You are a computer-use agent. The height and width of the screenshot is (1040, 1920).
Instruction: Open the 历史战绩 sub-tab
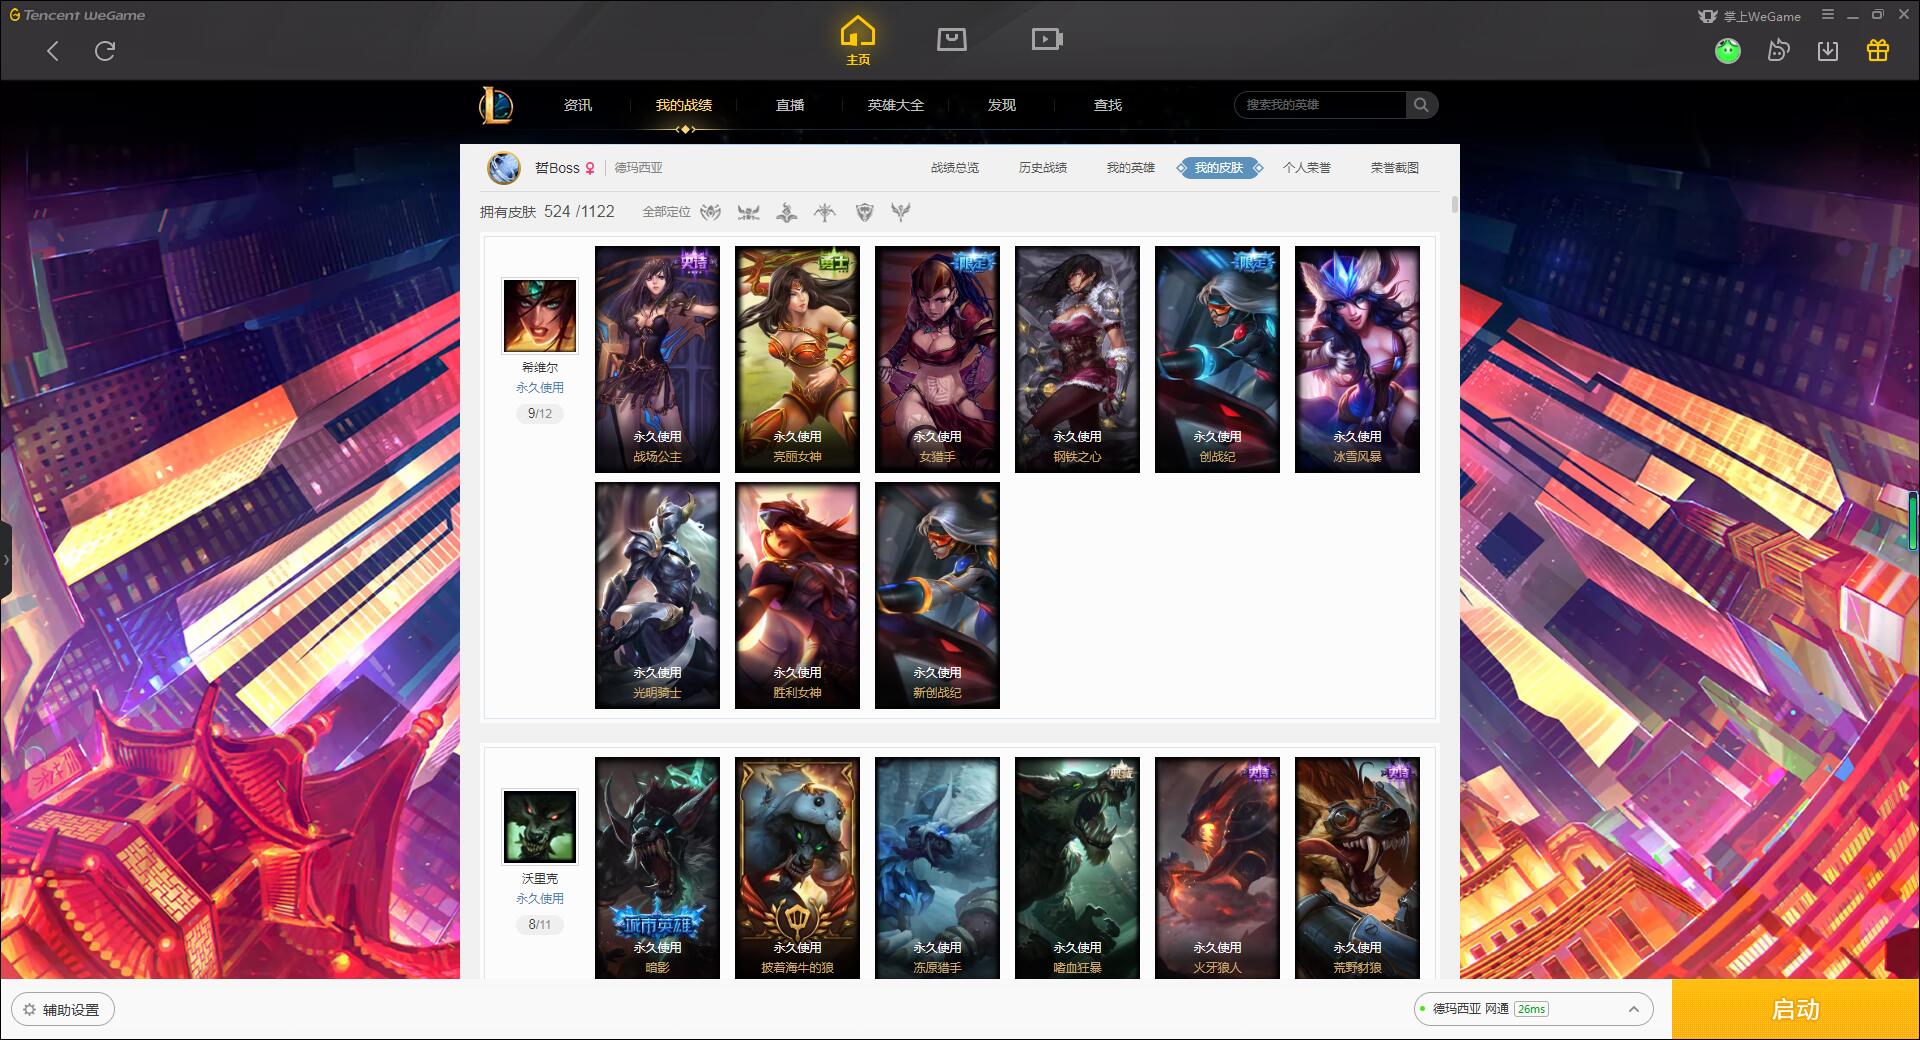[x=1043, y=168]
